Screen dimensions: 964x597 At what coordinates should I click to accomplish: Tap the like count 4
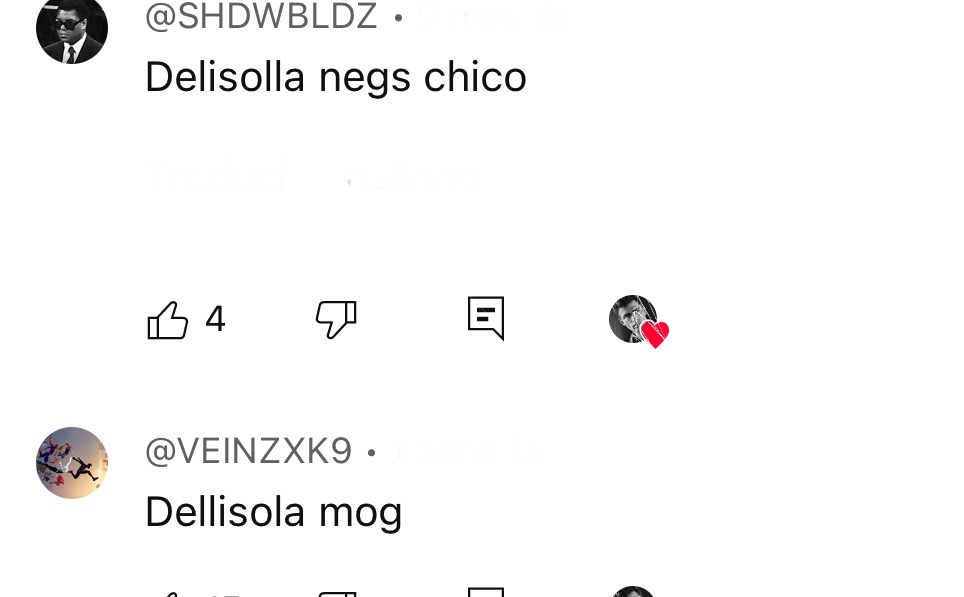[215, 319]
